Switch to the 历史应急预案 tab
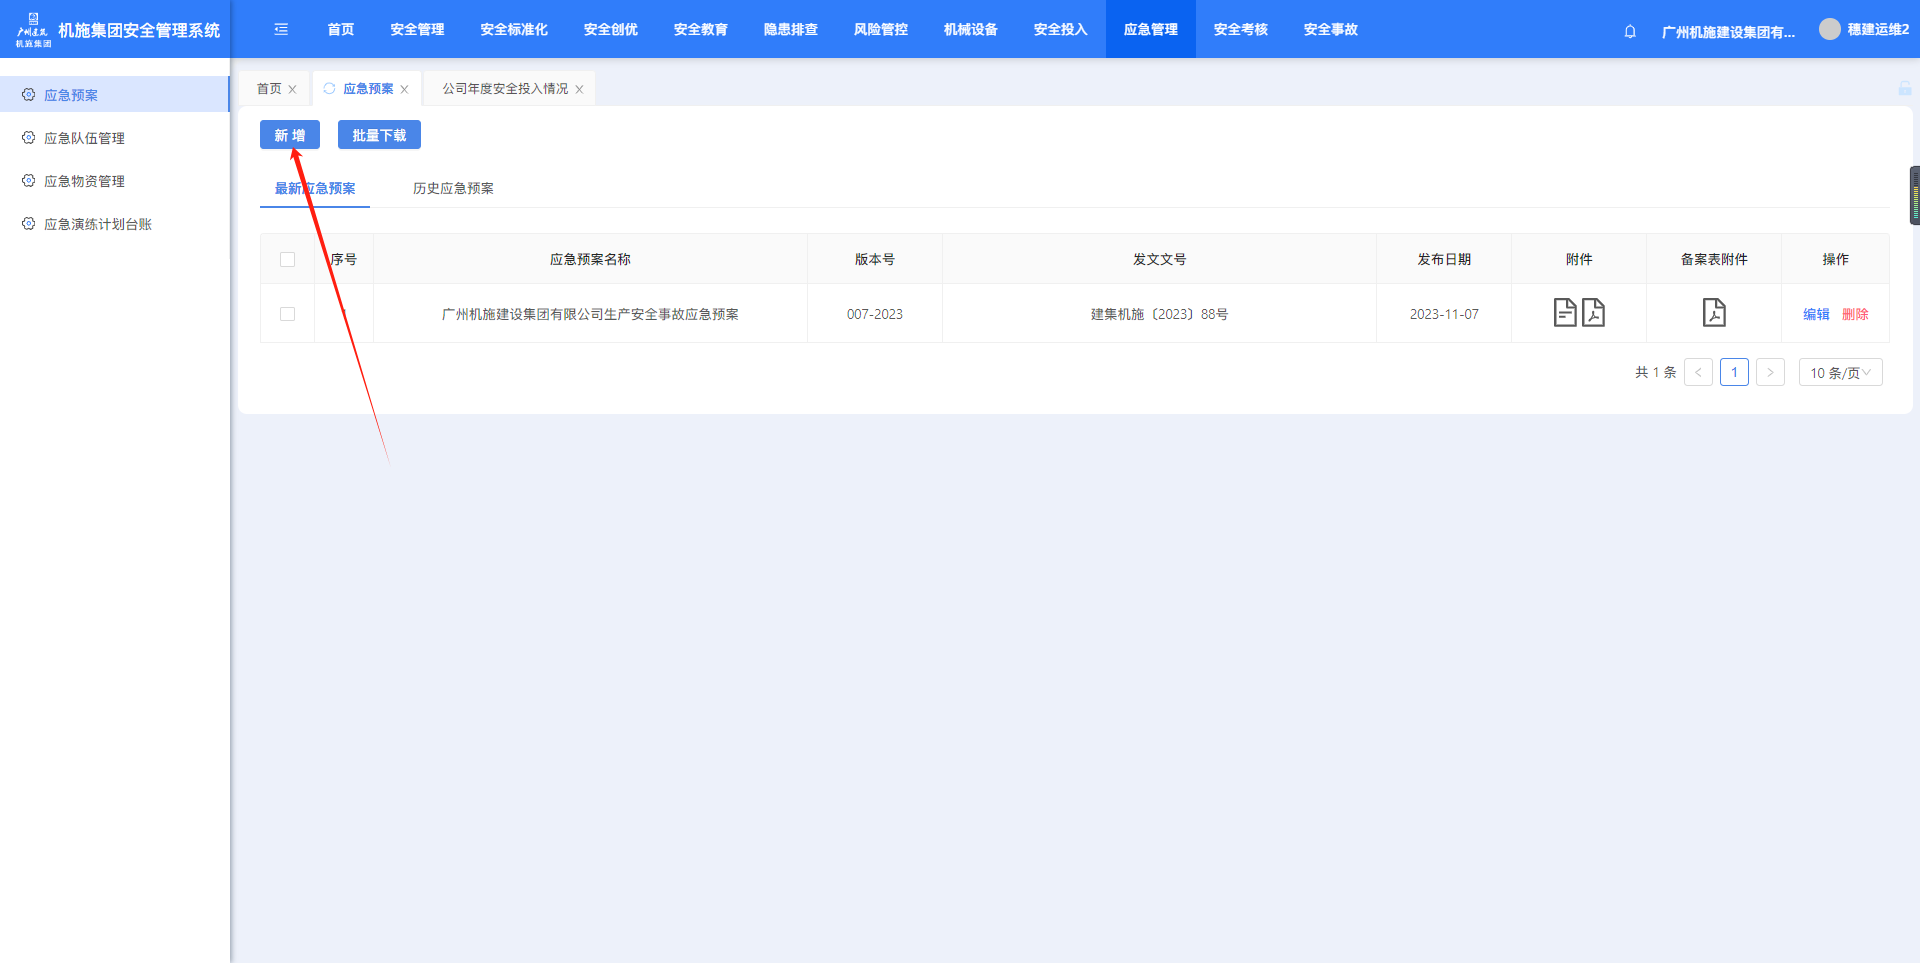The image size is (1920, 963). tap(453, 189)
